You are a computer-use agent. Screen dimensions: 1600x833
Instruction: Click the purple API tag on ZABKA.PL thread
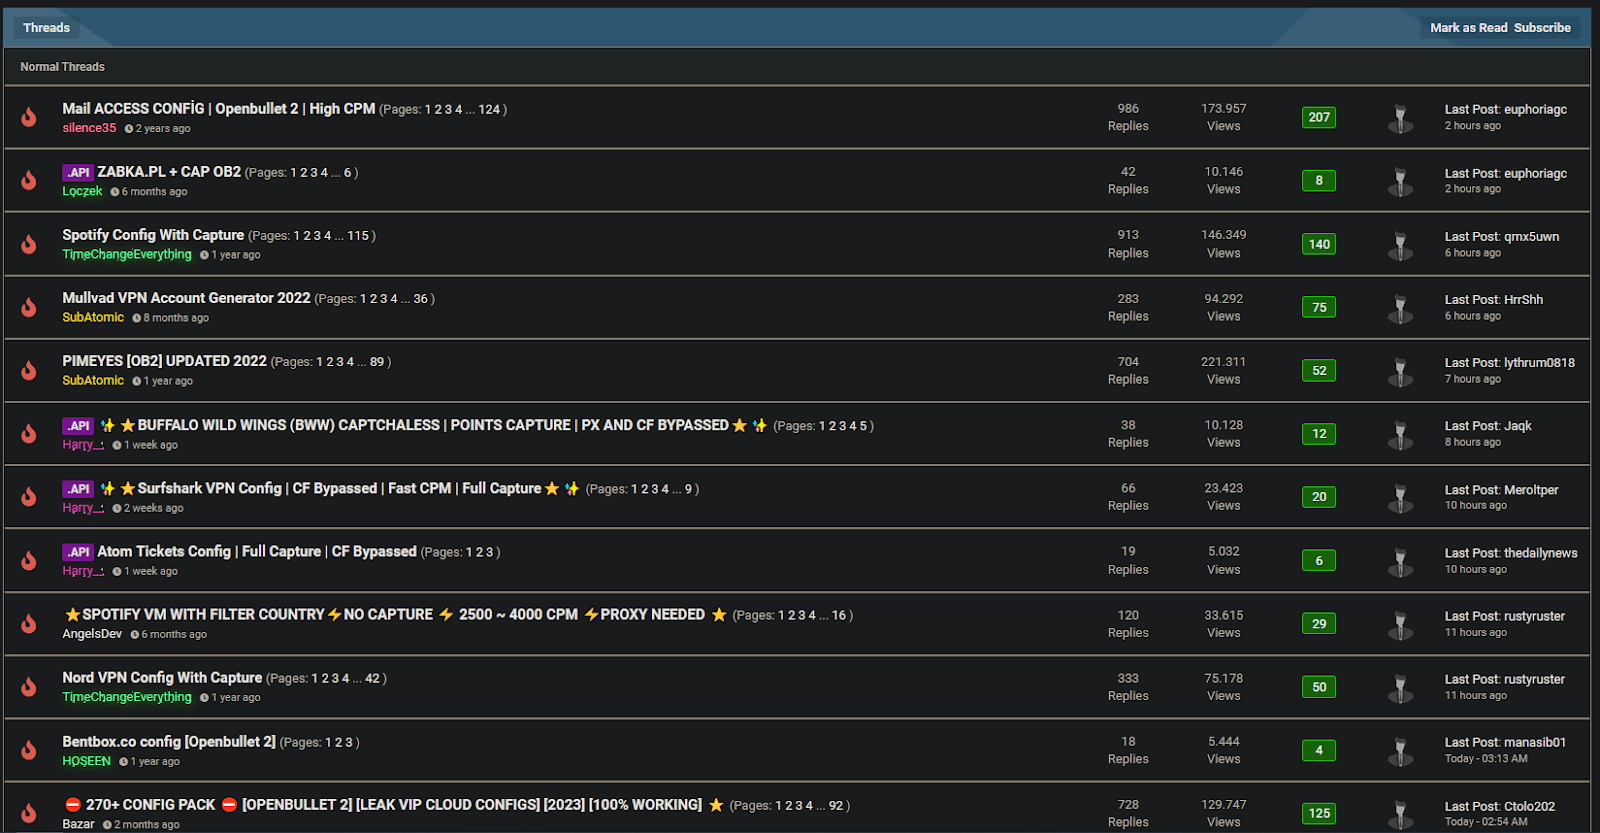[x=78, y=172]
